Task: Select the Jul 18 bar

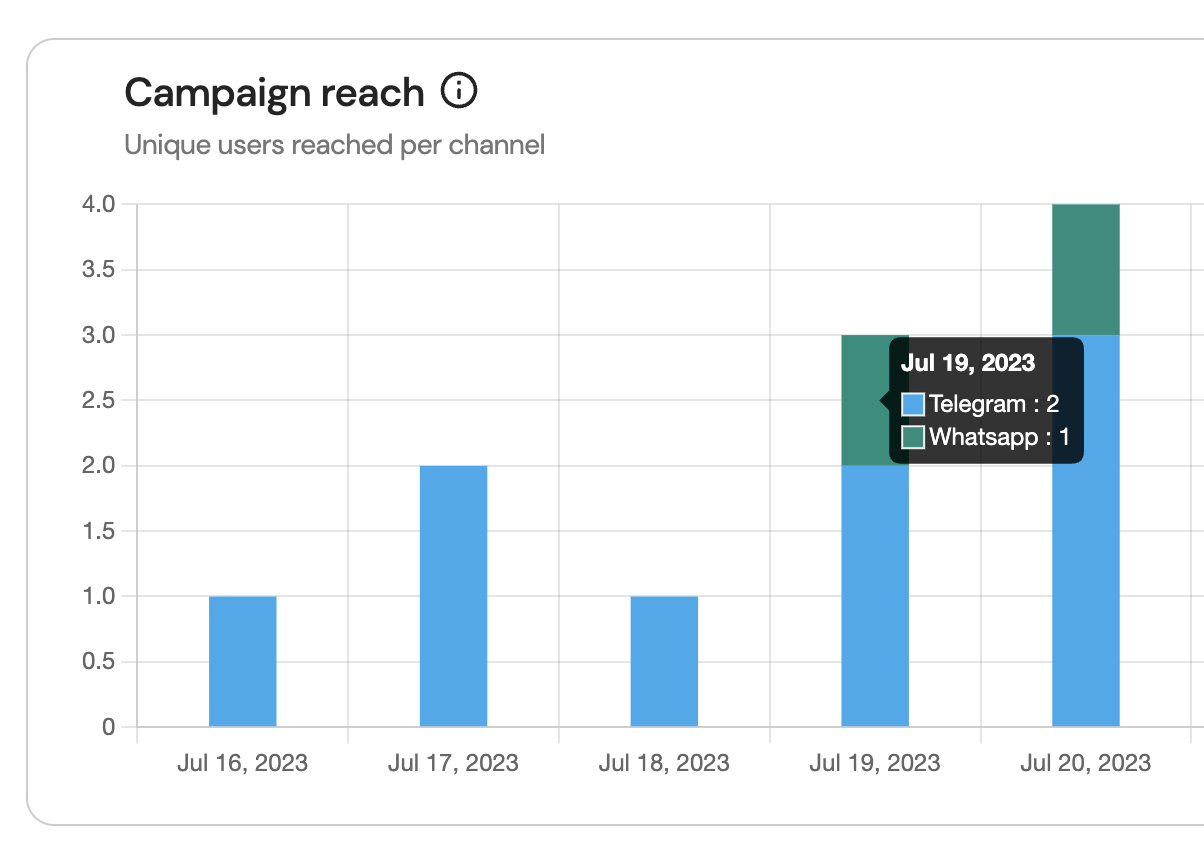Action: (663, 660)
